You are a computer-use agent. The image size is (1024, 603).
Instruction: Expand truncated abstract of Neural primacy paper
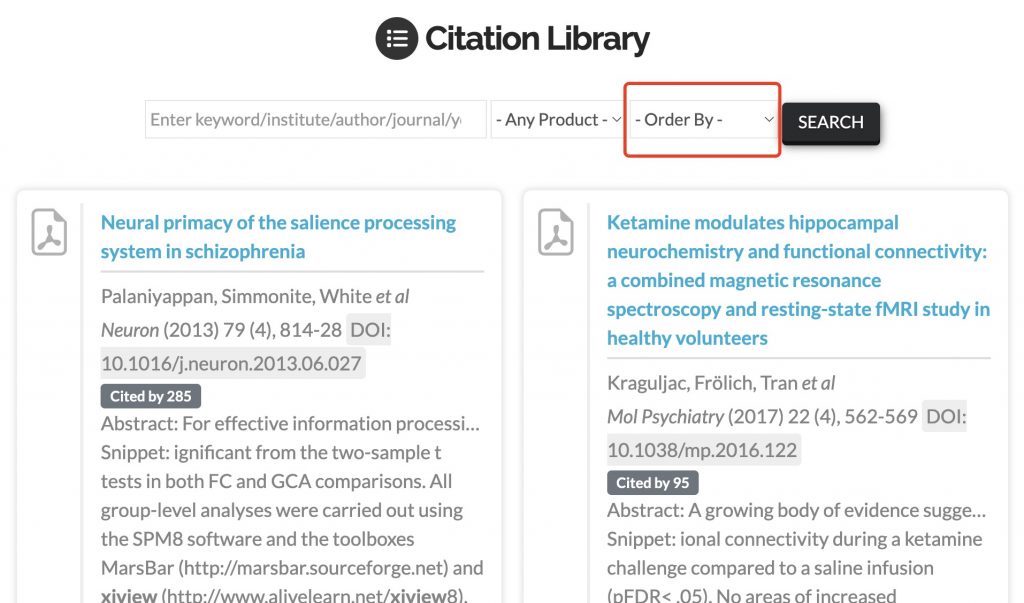coord(290,423)
